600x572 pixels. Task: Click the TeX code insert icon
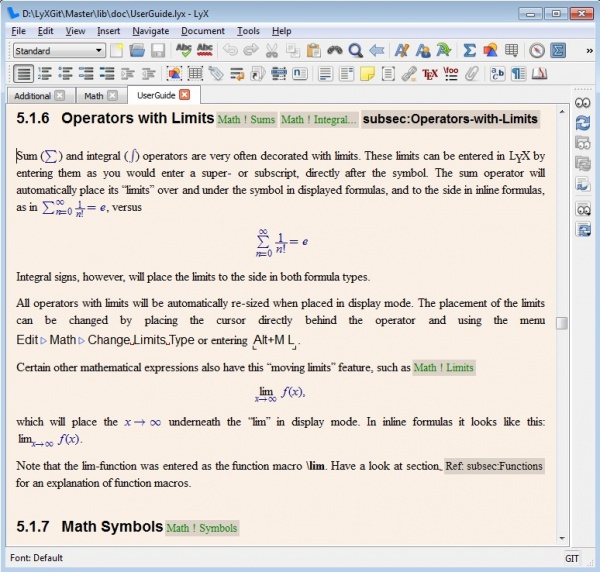pyautogui.click(x=430, y=73)
